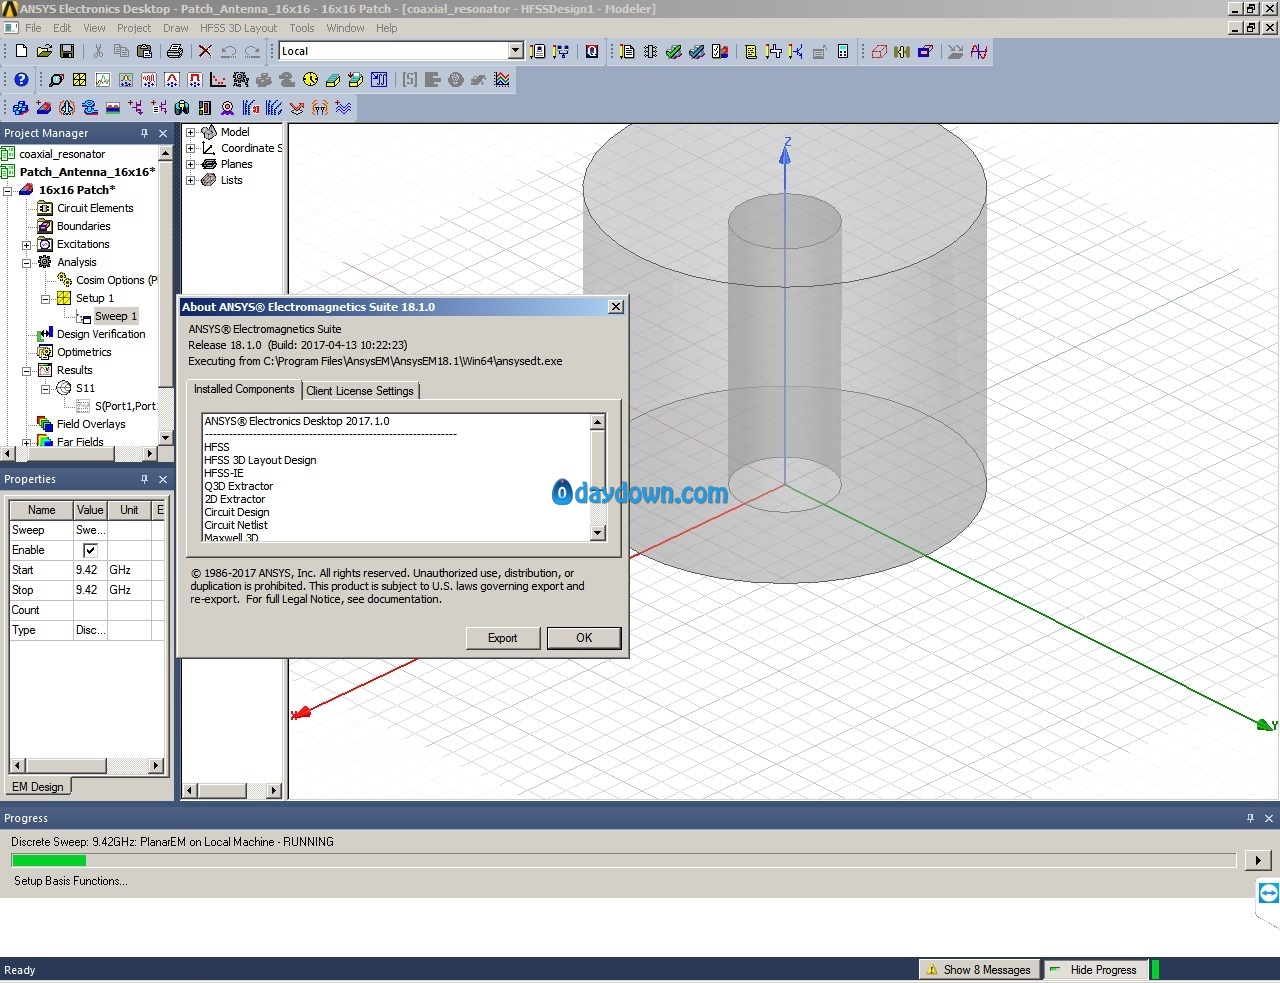Click the blue checkmark Analyze All icon
This screenshot has height=983, width=1280.
pyautogui.click(x=696, y=51)
